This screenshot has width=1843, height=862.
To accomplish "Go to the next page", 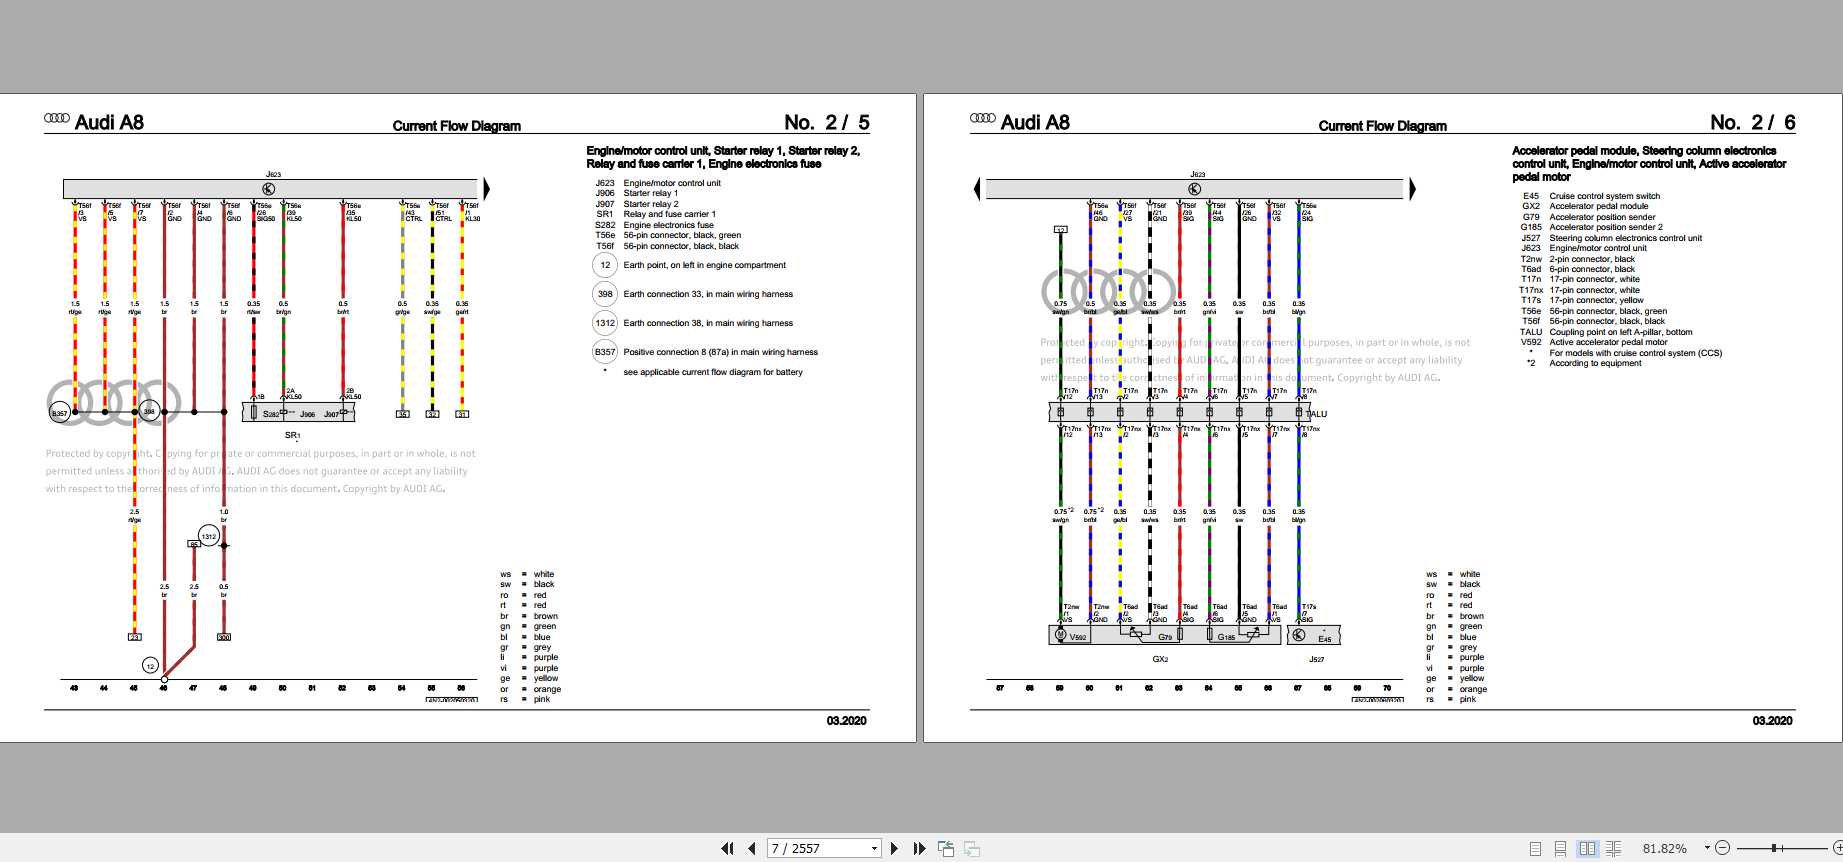I will pos(894,849).
